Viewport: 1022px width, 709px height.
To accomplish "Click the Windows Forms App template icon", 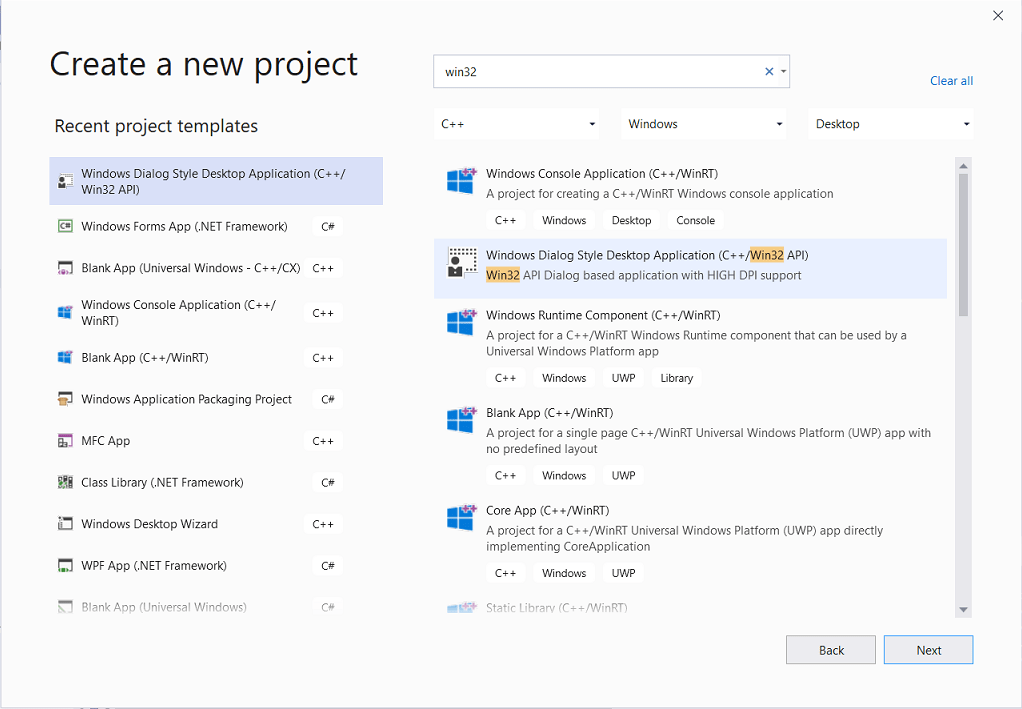I will [x=65, y=226].
